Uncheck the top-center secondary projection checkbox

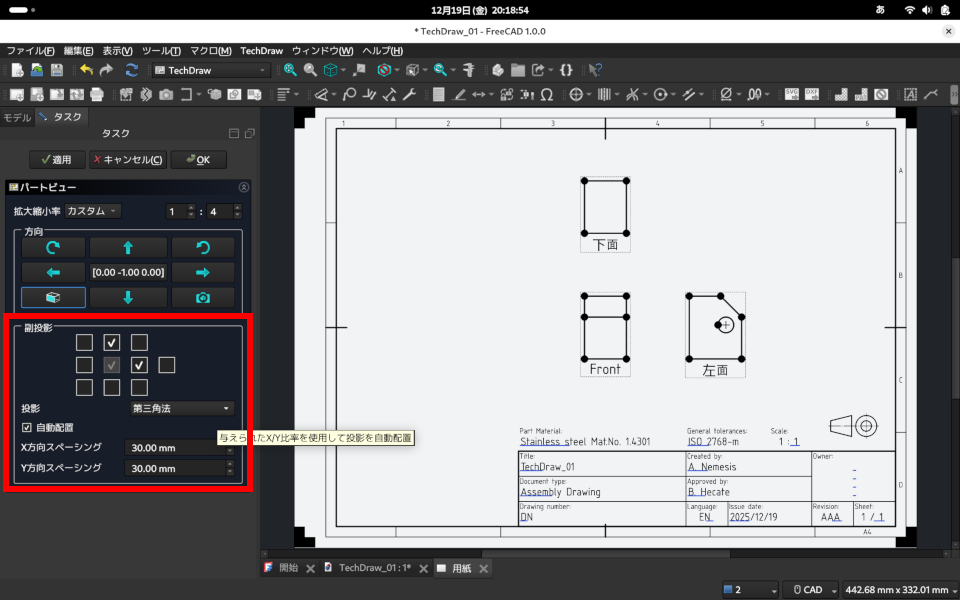pos(111,343)
